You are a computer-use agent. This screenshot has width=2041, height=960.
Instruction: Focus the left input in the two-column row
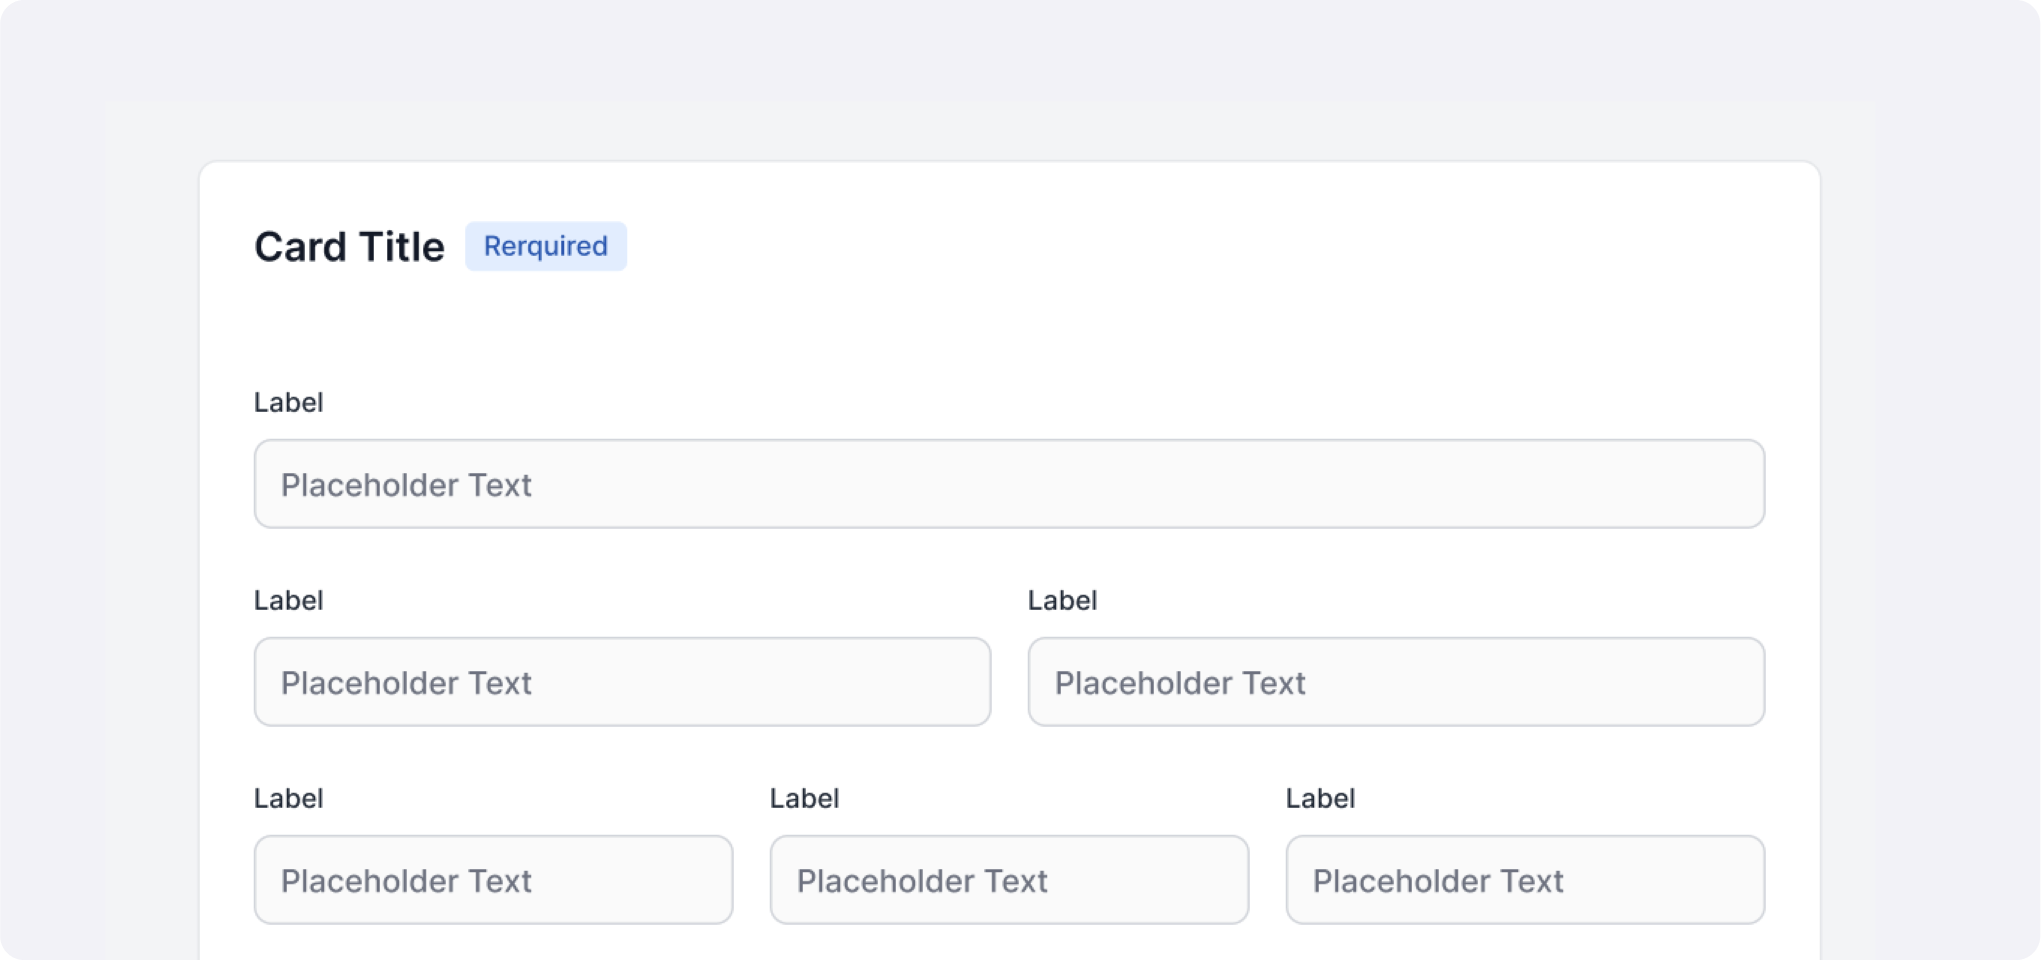click(x=622, y=682)
